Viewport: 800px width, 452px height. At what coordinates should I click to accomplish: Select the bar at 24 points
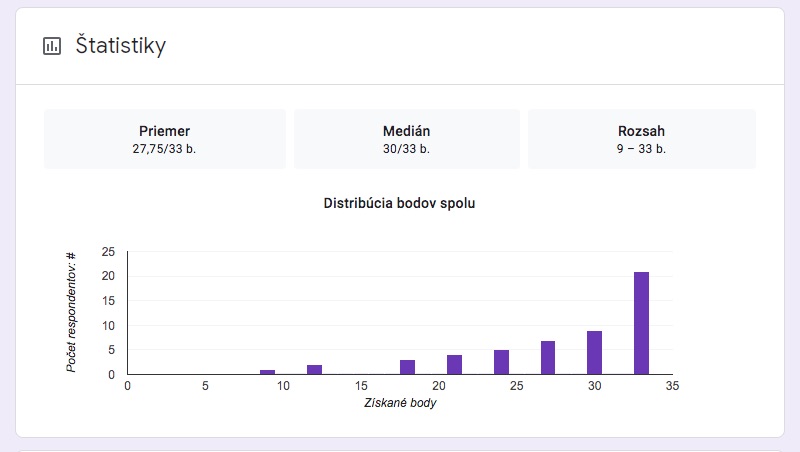(x=501, y=362)
